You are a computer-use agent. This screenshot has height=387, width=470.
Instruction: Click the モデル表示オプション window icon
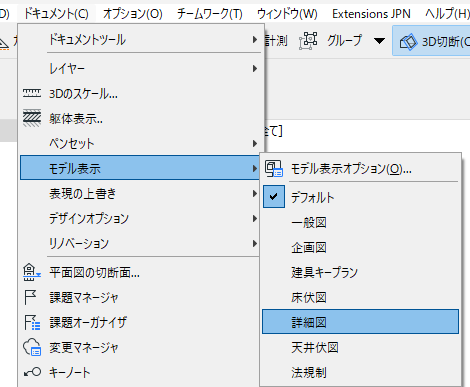tap(274, 168)
